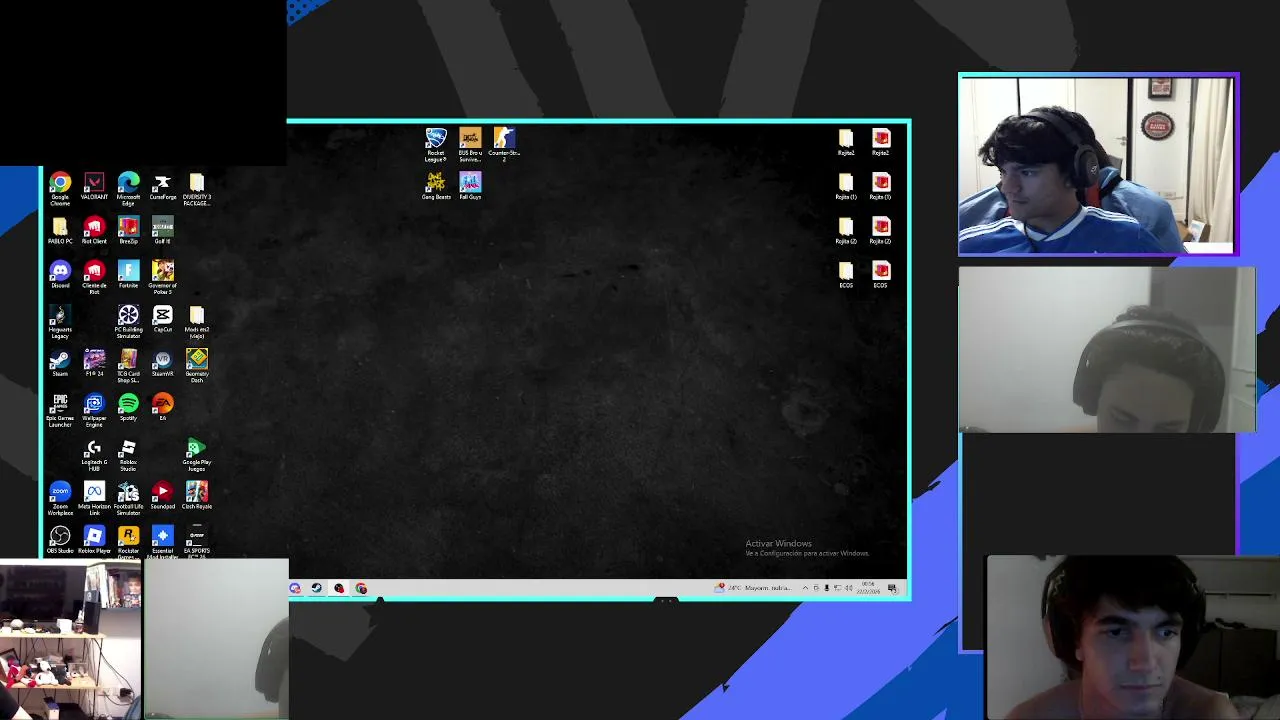
Task: Open the yellow Rojita (2) folder
Action: [846, 230]
